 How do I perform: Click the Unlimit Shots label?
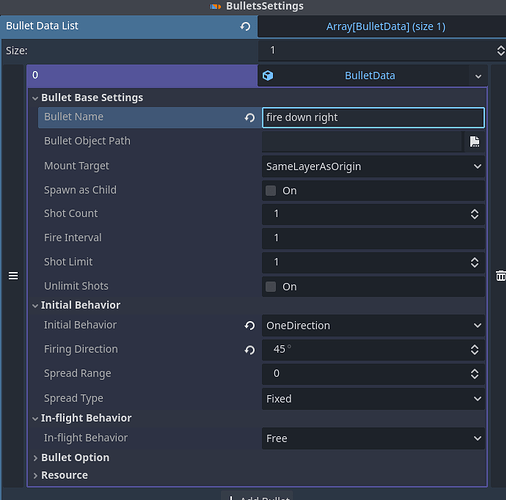76,286
